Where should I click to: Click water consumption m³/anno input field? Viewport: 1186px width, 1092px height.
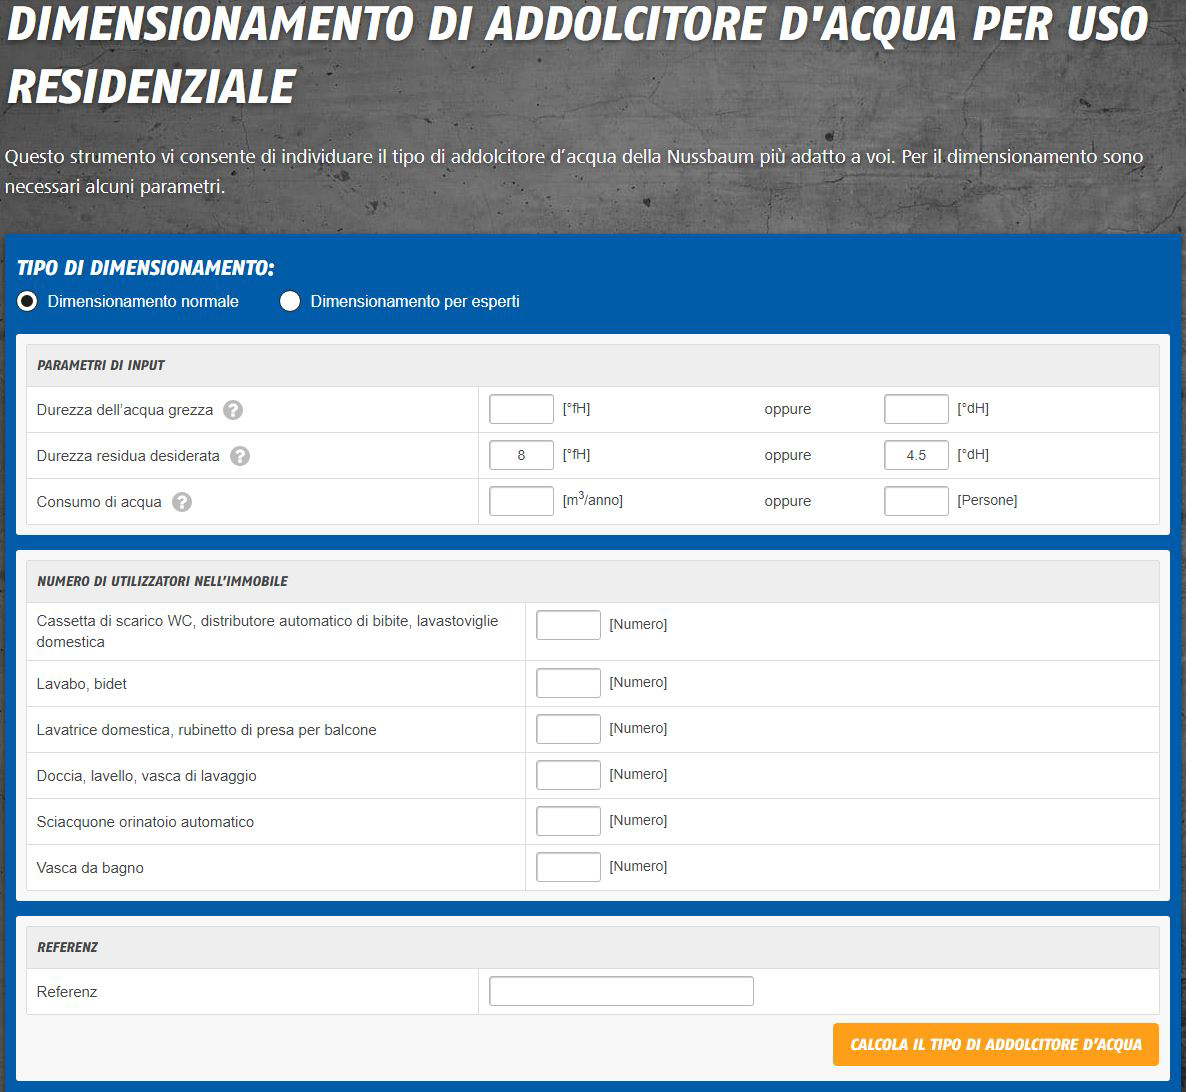pyautogui.click(x=521, y=501)
